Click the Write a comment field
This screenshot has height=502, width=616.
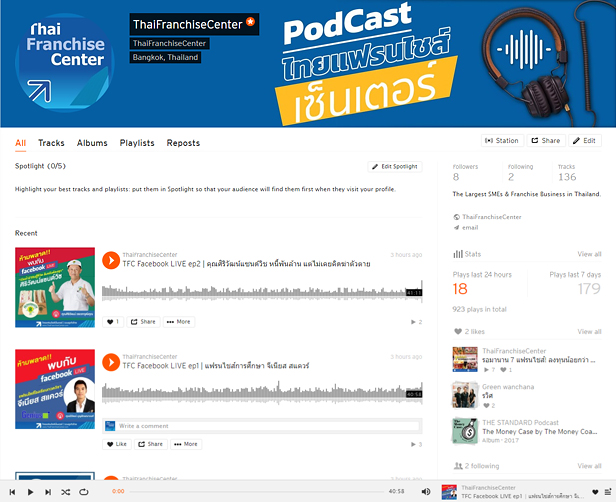268,426
